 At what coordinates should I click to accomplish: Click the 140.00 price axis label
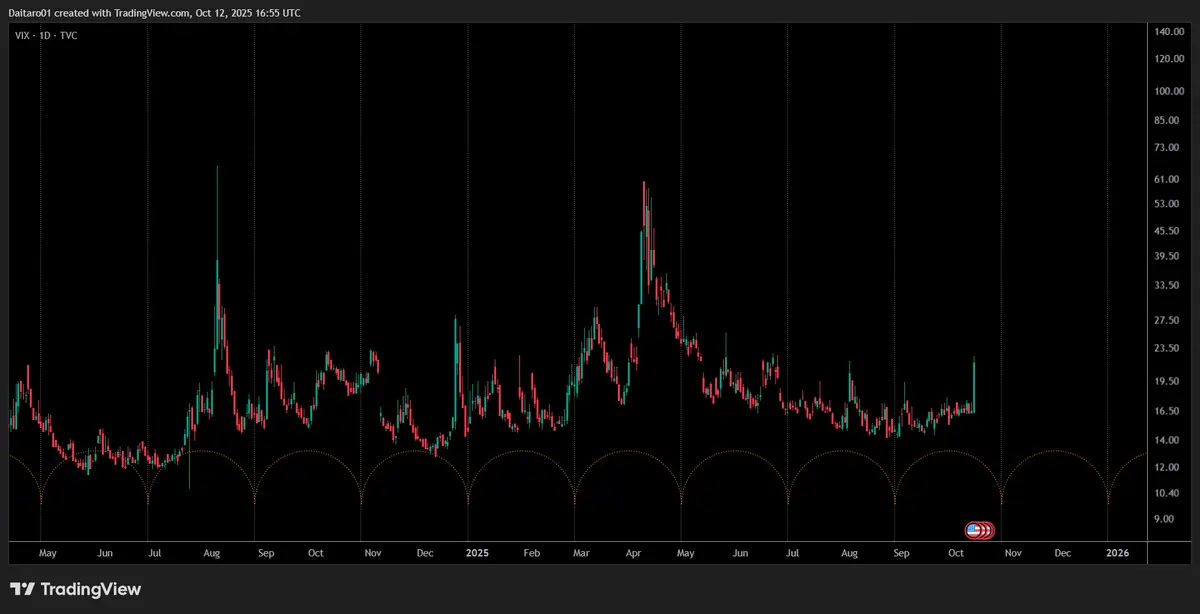[1170, 32]
